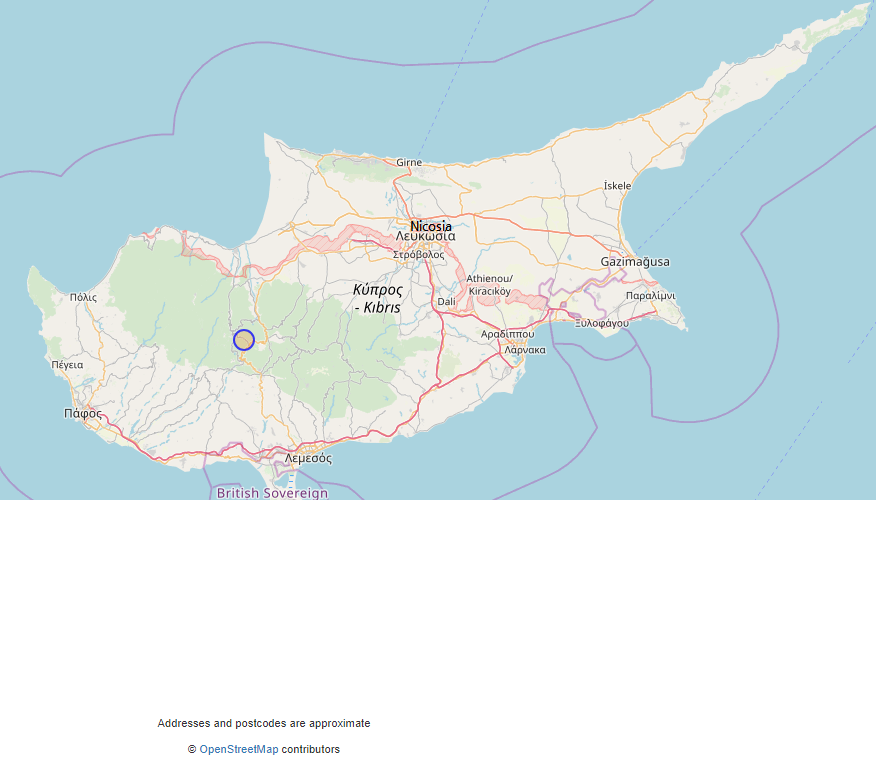876x759 pixels.
Task: Select the Girne label on map
Action: [x=409, y=163]
